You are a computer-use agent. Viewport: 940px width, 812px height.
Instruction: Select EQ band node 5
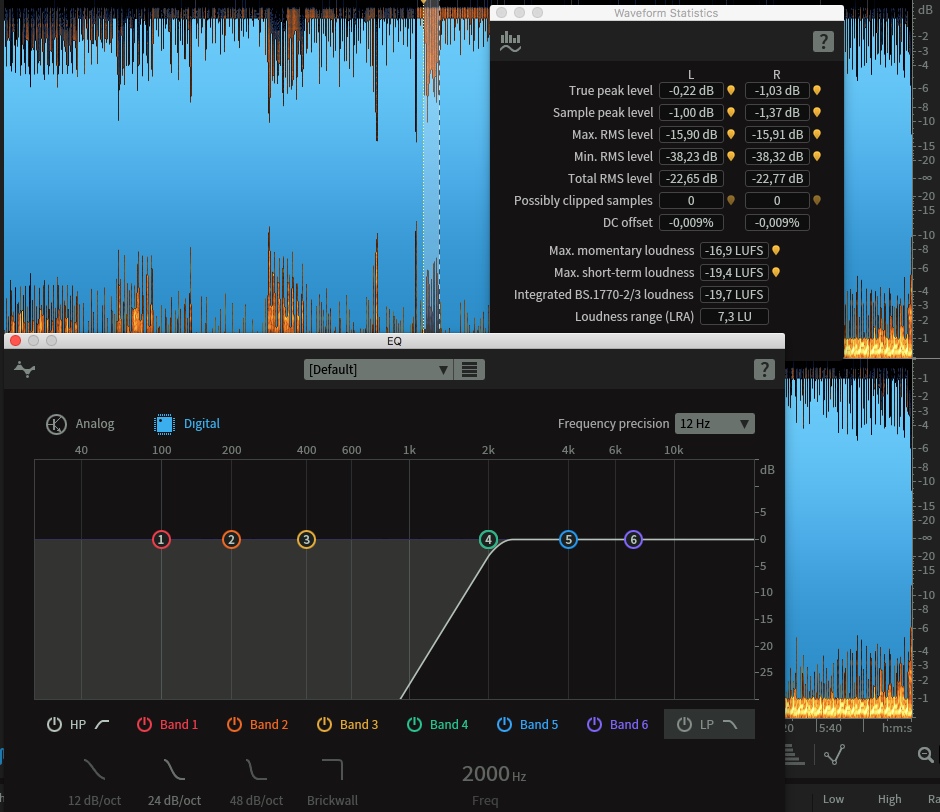pos(568,540)
